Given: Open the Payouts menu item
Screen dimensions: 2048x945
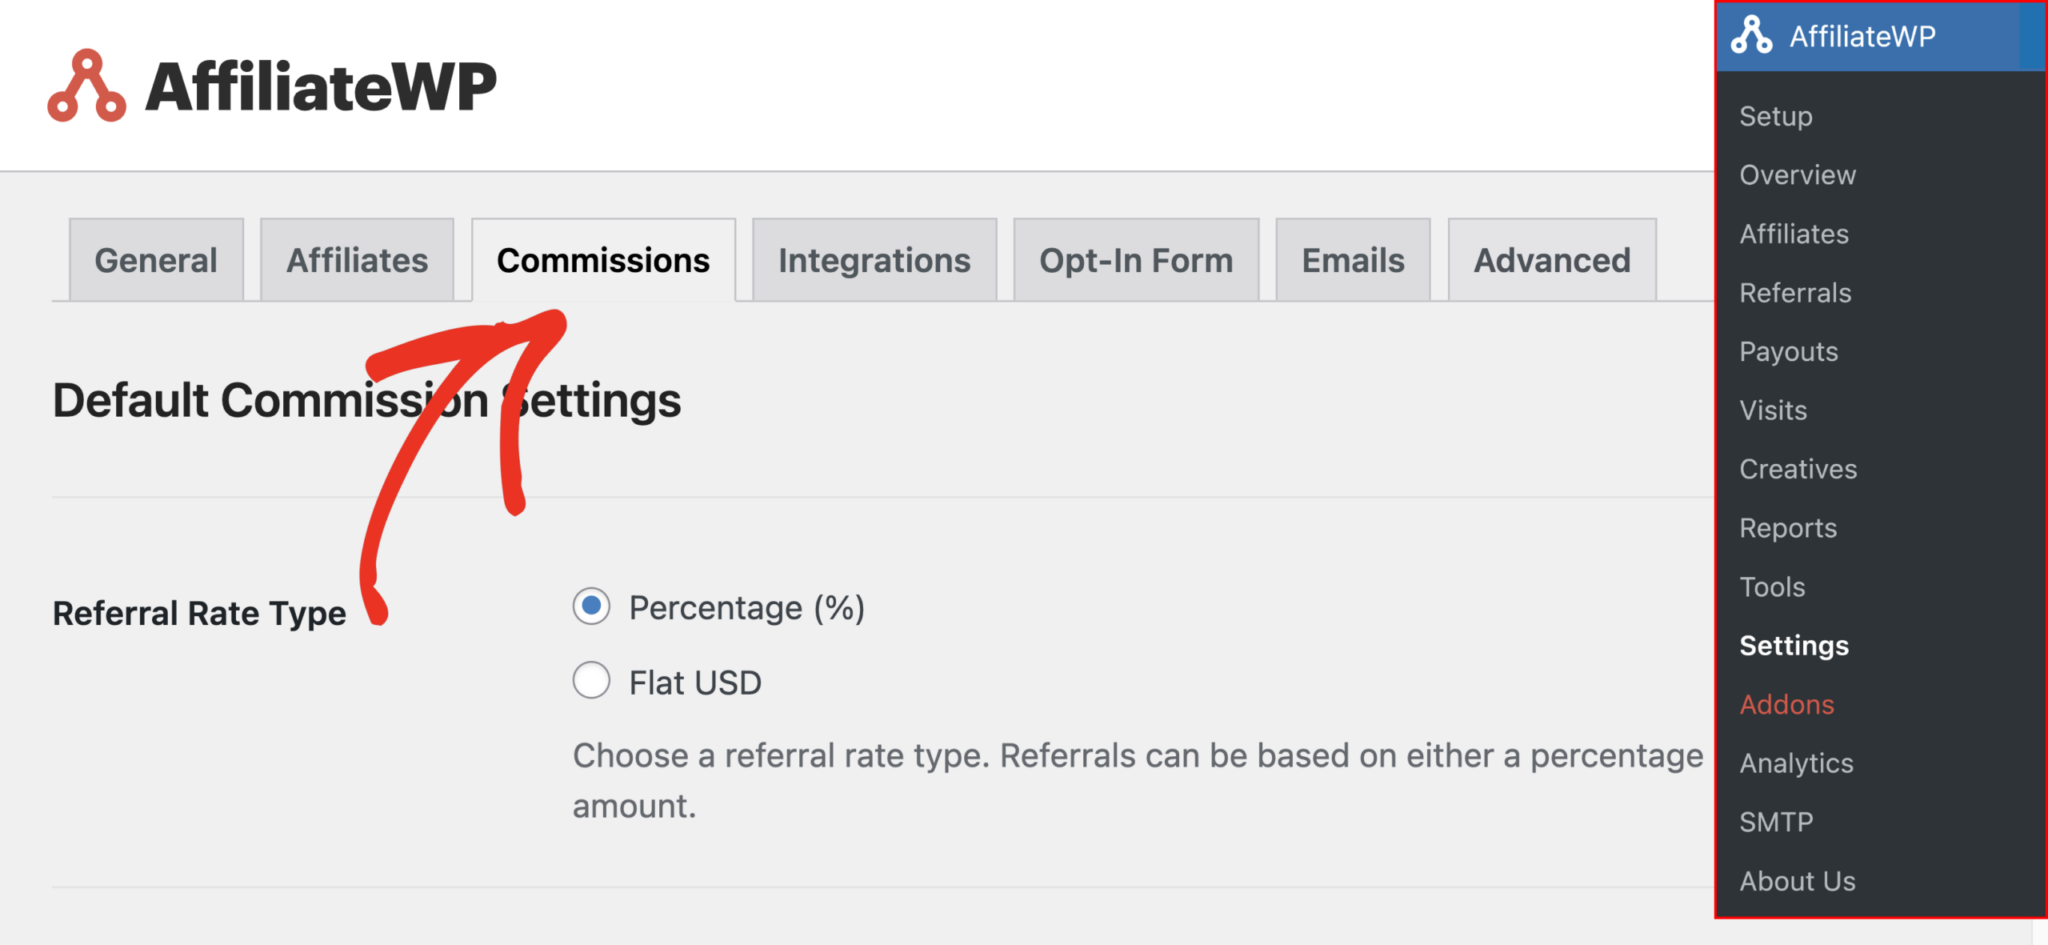Looking at the screenshot, I should 1788,352.
